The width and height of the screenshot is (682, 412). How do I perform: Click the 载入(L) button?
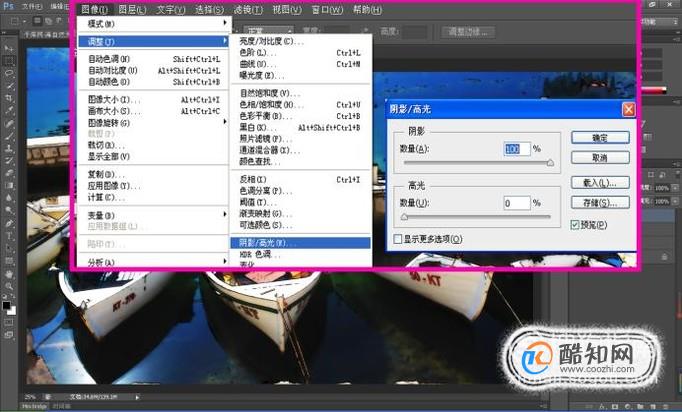[600, 183]
